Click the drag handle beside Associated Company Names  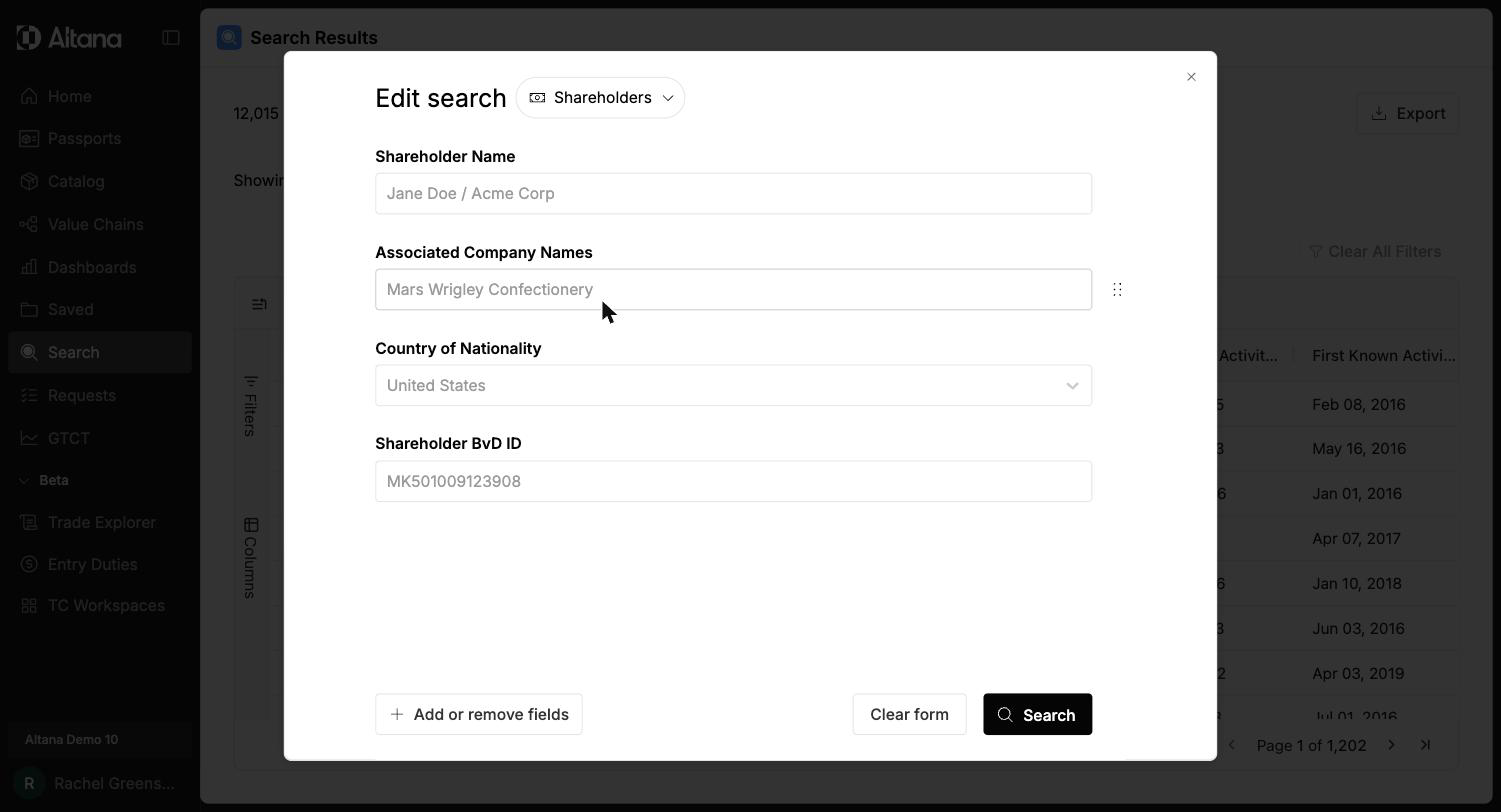[x=1117, y=290]
